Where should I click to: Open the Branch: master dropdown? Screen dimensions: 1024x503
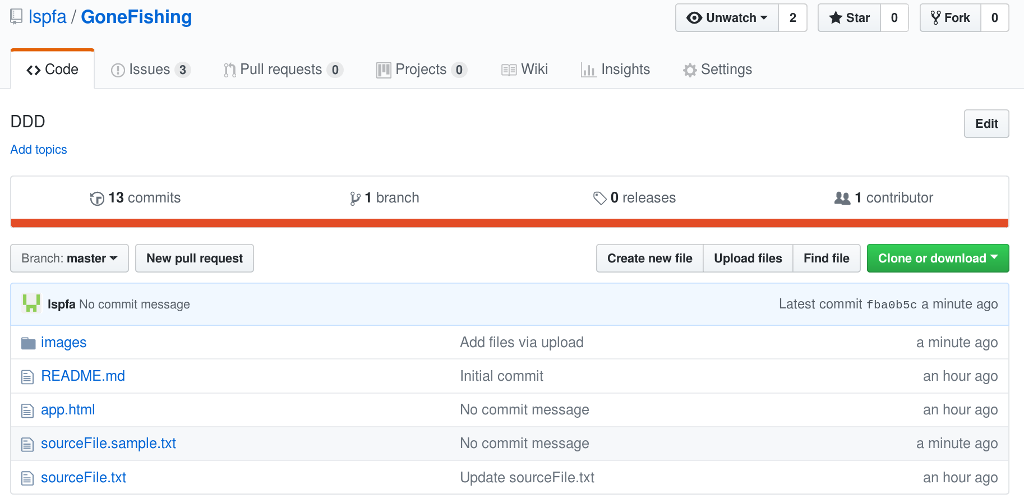[69, 258]
